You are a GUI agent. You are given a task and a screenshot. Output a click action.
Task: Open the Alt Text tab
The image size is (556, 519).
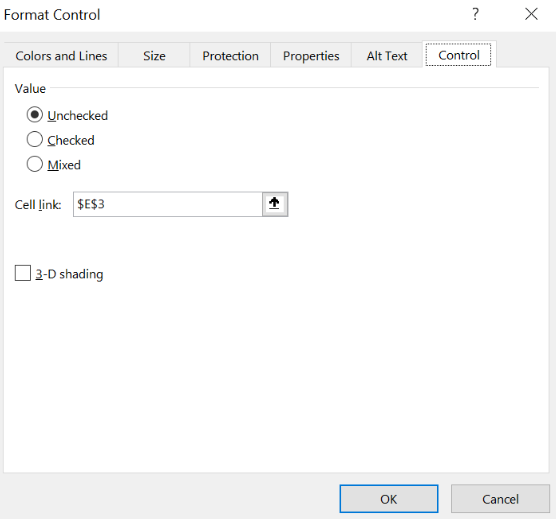pyautogui.click(x=387, y=56)
